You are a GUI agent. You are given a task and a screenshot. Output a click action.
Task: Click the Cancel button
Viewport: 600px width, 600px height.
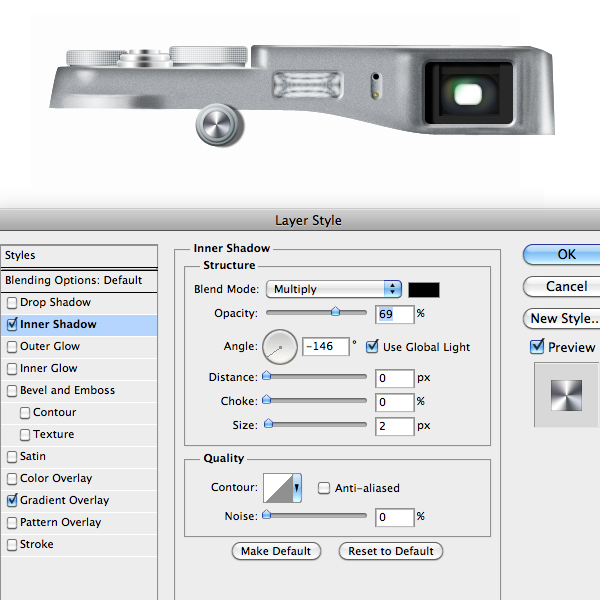(x=562, y=287)
